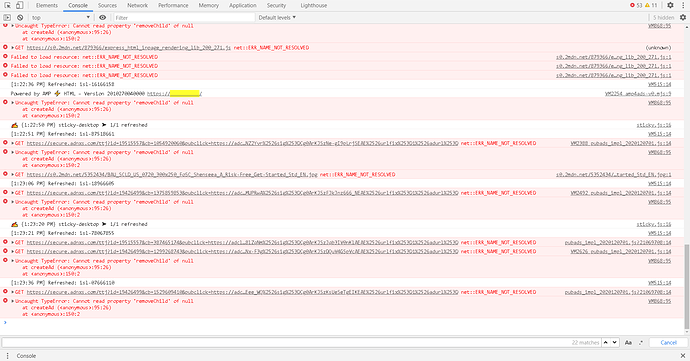Image resolution: width=690 pixels, height=361 pixels.
Task: Clear the console with the ban icon
Action: [x=20, y=18]
